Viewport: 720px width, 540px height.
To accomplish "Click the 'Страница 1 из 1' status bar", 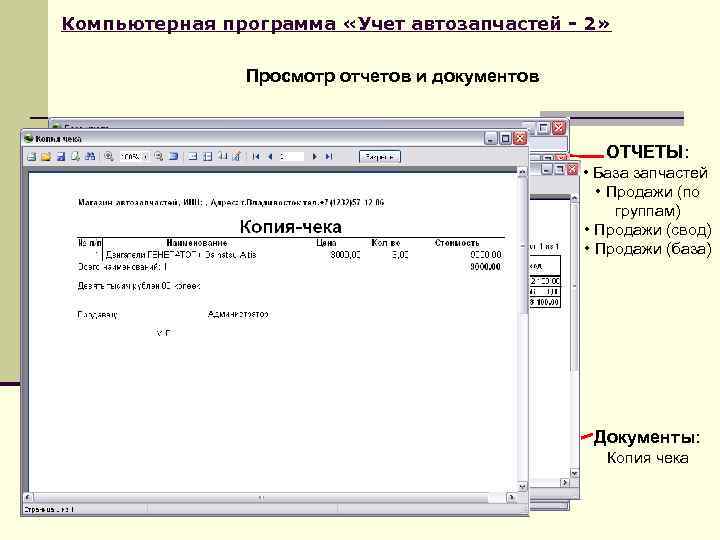I will pos(49,509).
